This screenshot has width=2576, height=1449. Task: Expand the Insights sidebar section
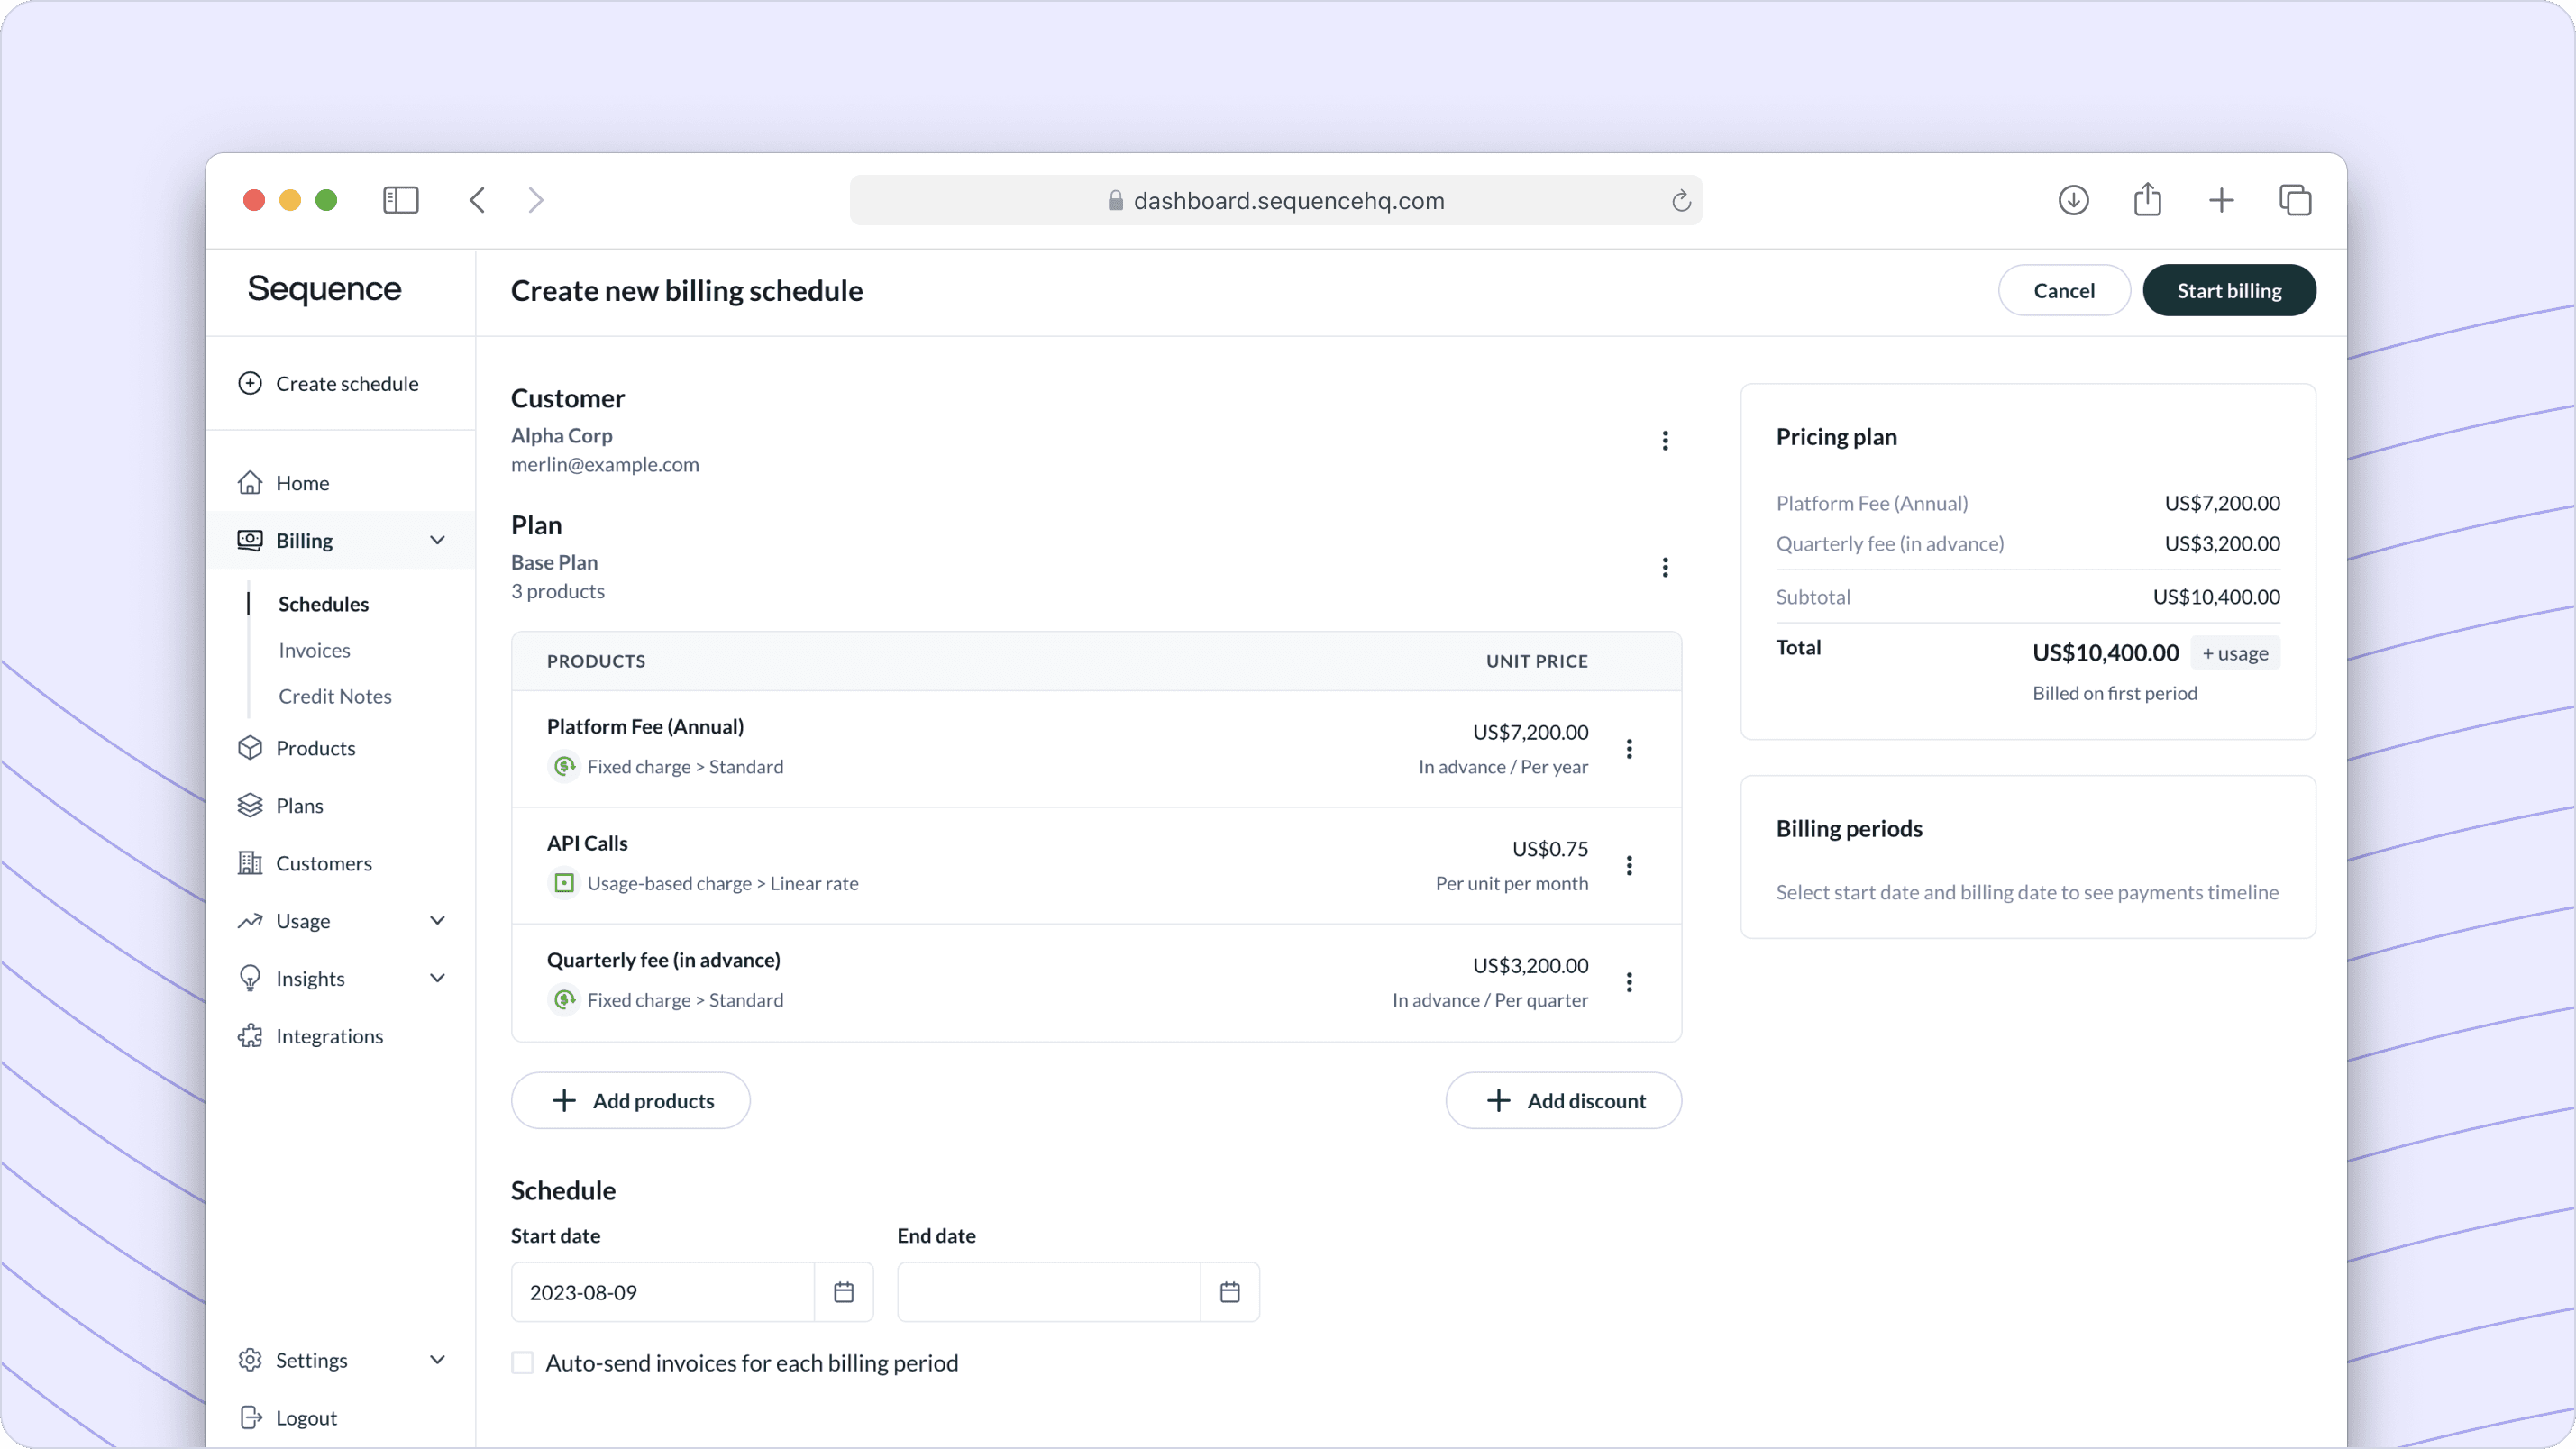pyautogui.click(x=437, y=978)
